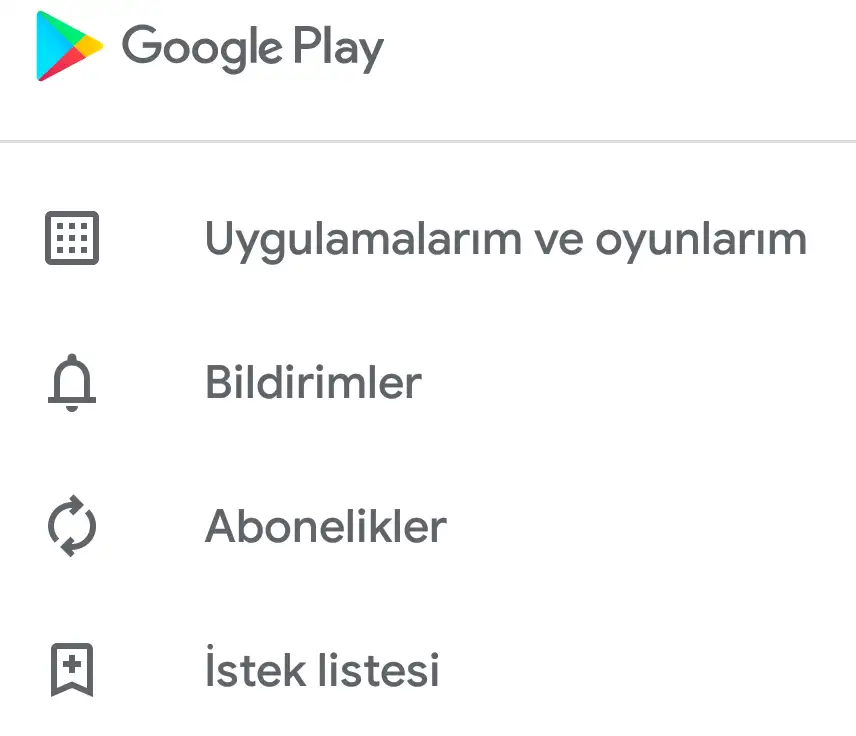The image size is (856, 736).
Task: Click the wishlist bookmark-plus icon
Action: coord(72,669)
